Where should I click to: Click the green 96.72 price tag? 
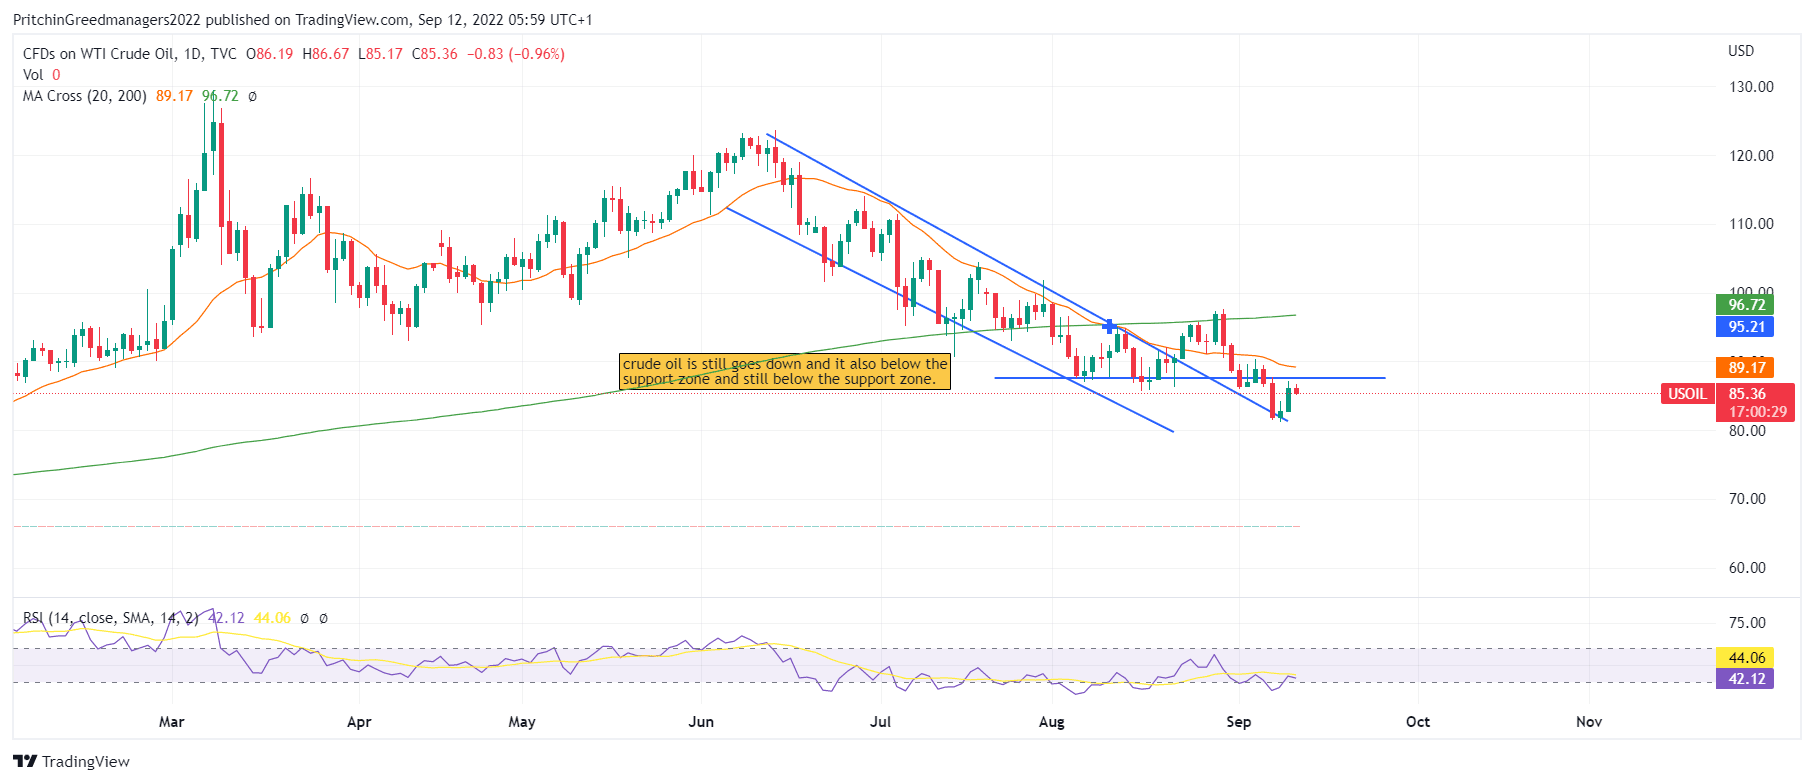point(1746,305)
